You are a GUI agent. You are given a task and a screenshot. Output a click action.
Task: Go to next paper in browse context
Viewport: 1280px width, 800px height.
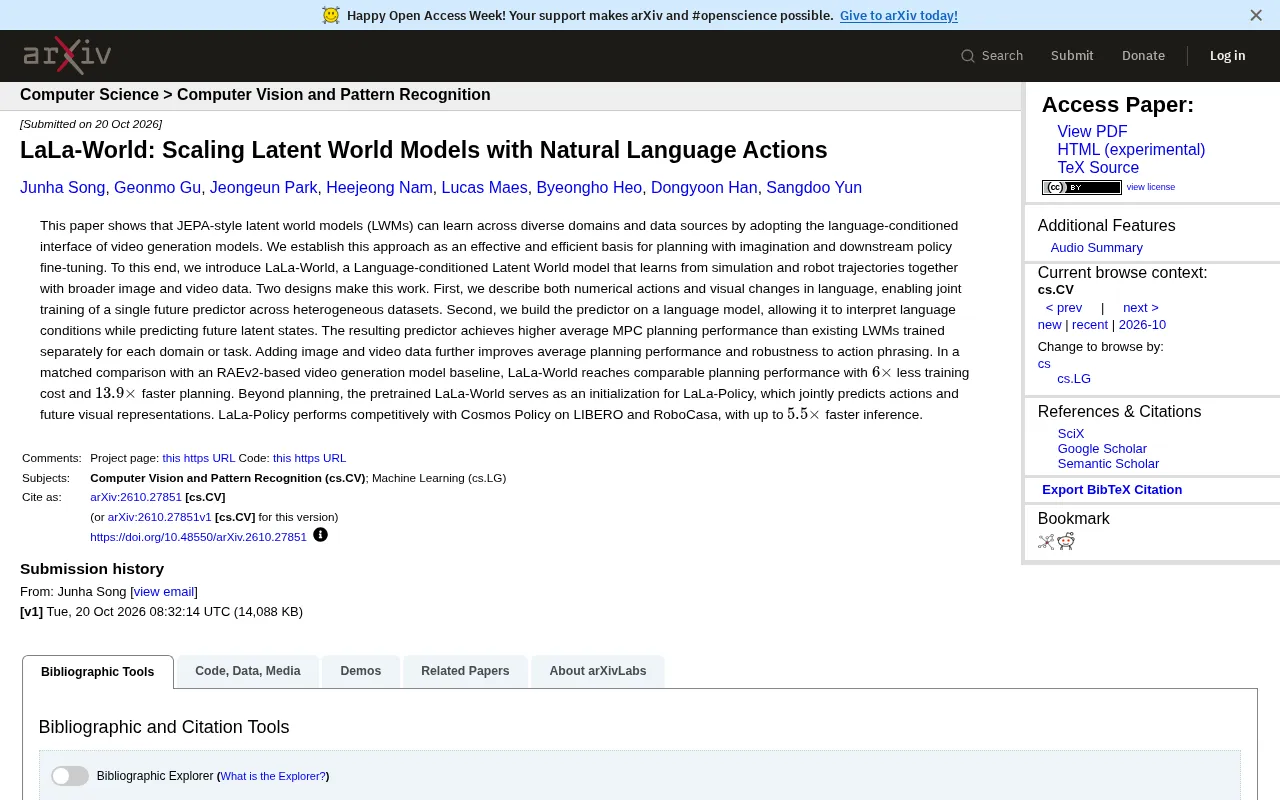[x=1141, y=308]
